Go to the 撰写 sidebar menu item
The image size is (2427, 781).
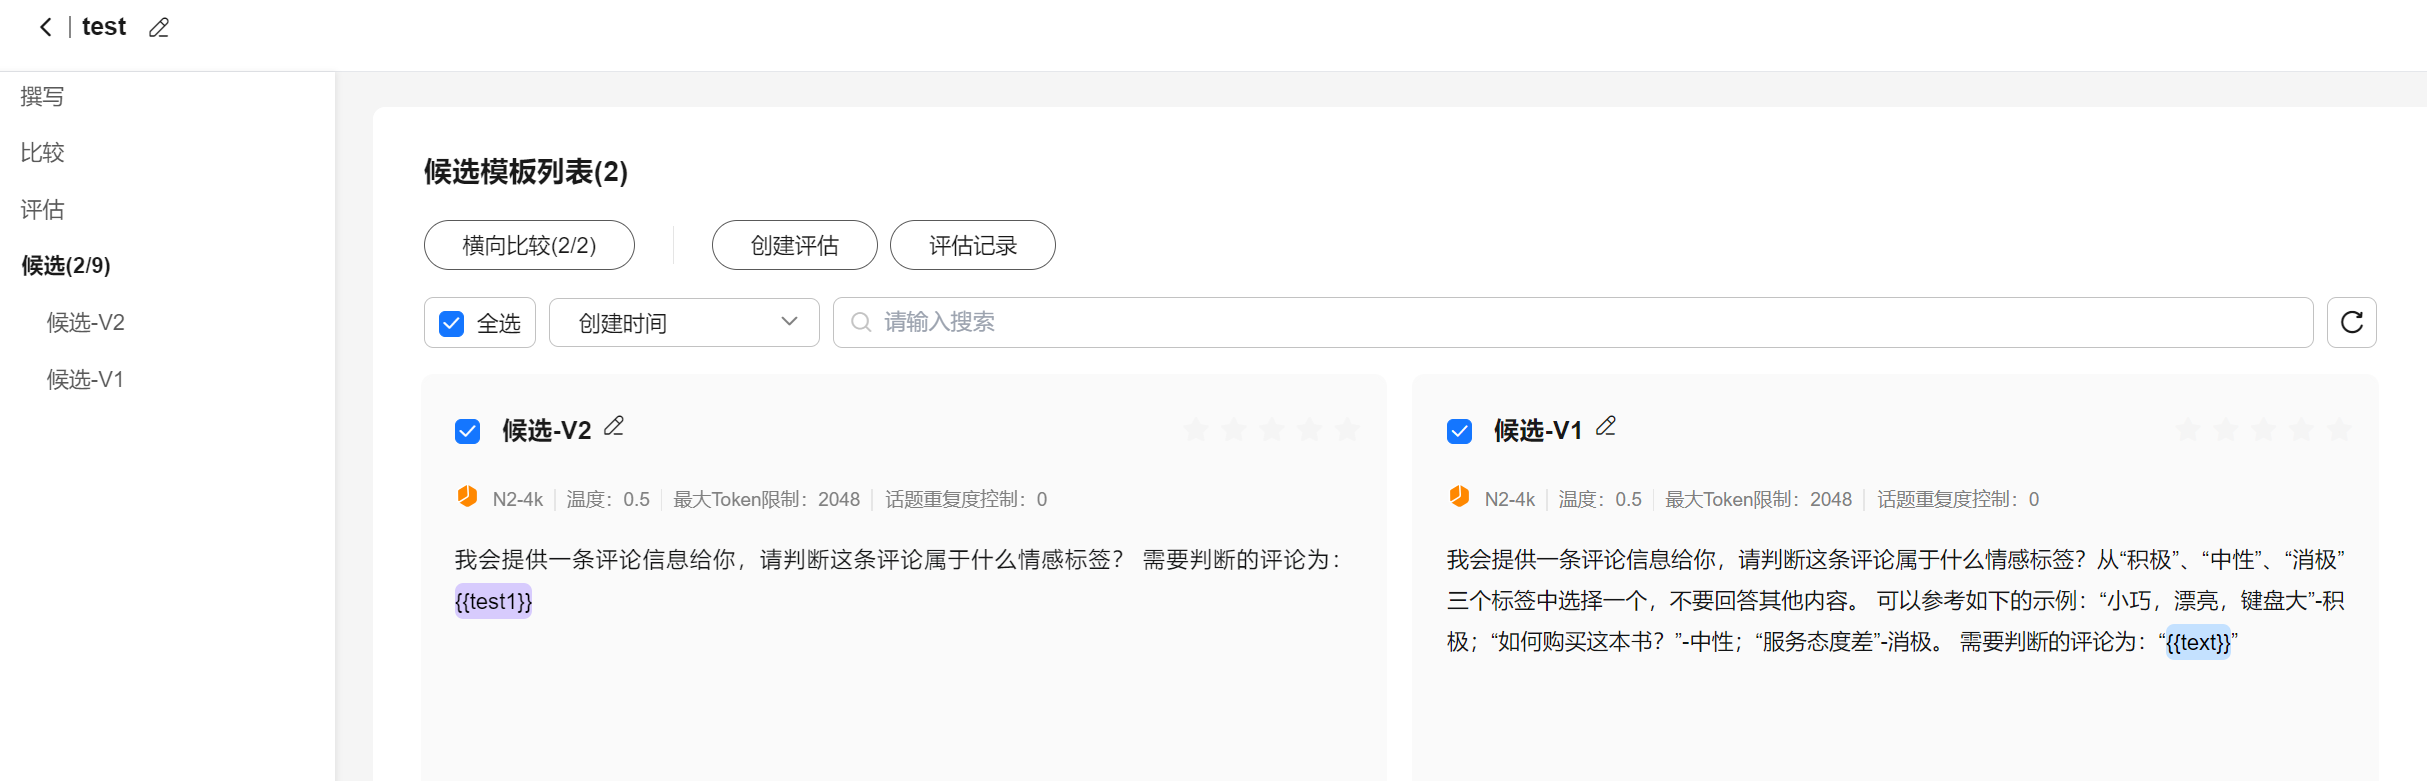pyautogui.click(x=42, y=97)
